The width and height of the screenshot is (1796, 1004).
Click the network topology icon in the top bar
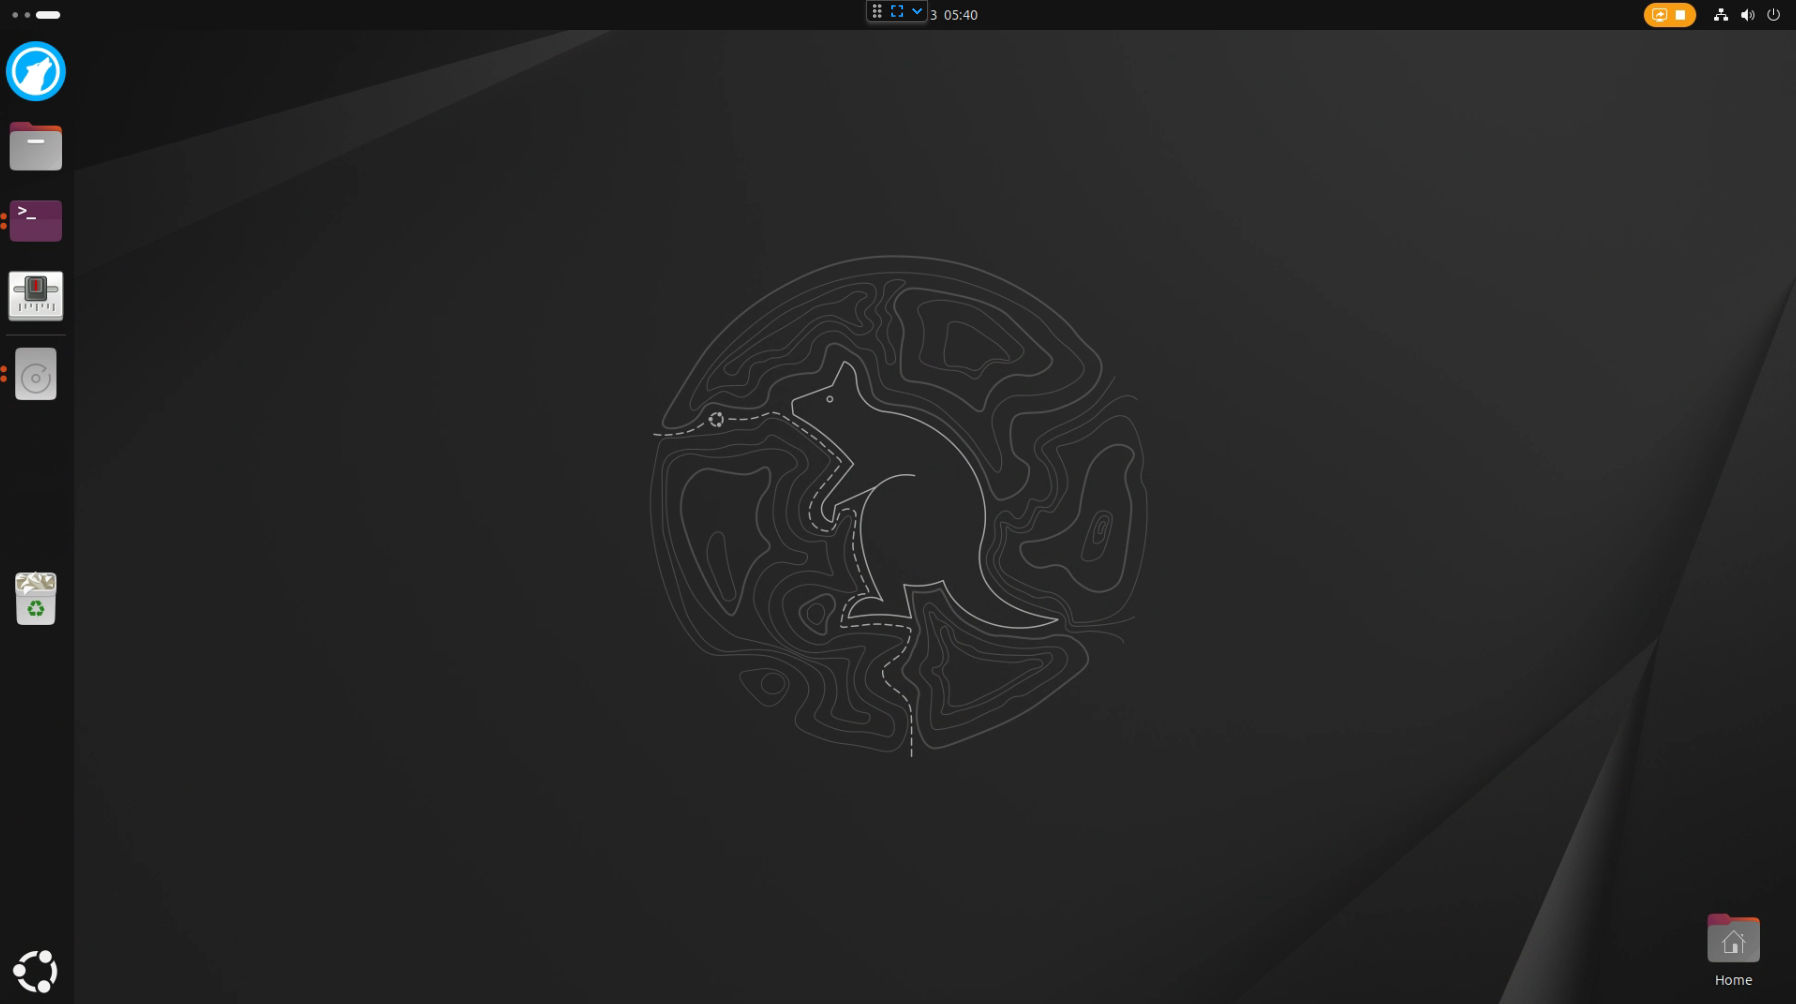click(1720, 15)
